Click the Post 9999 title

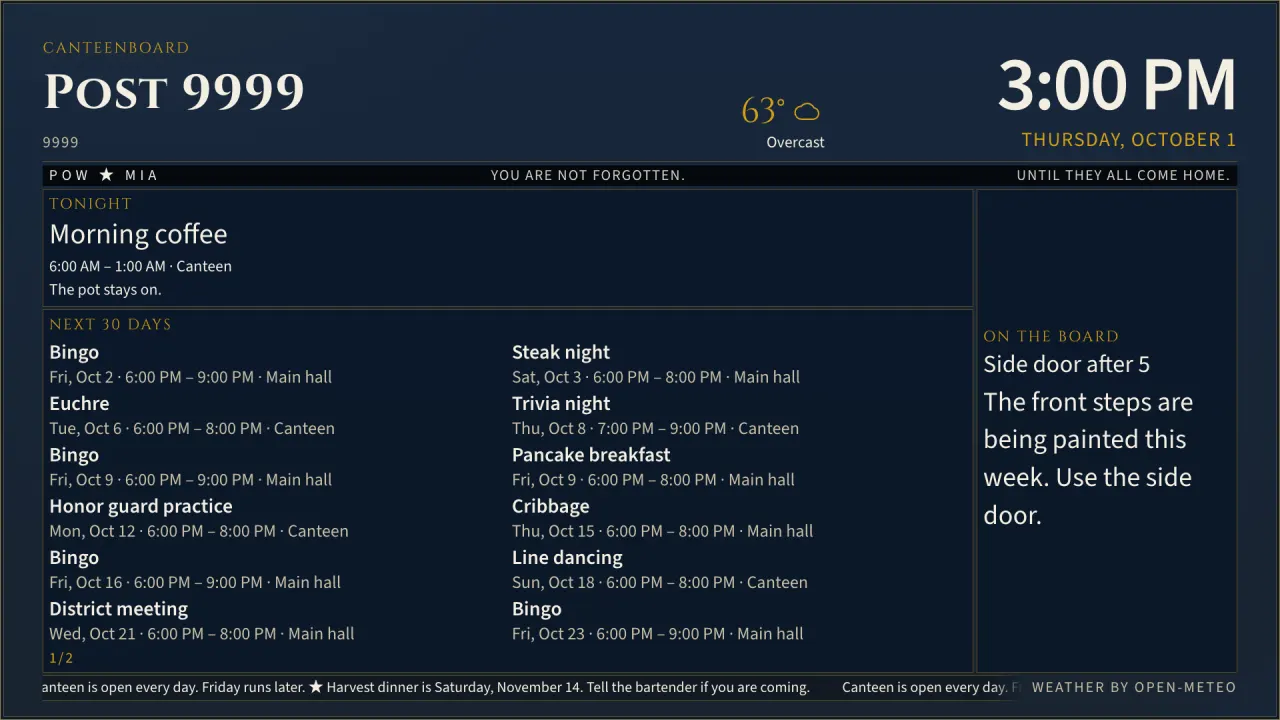[174, 92]
